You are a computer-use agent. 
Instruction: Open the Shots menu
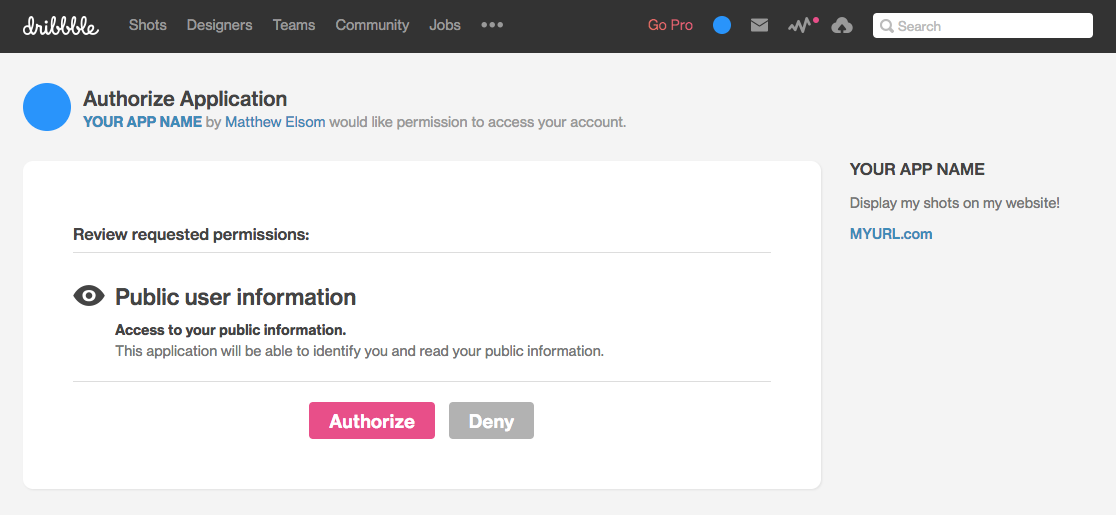pyautogui.click(x=147, y=25)
